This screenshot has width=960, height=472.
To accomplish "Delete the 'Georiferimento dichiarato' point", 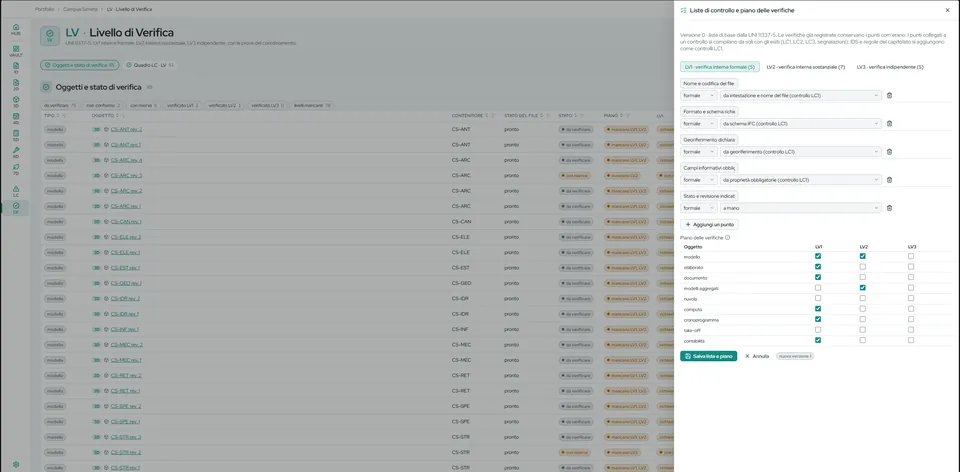I will click(x=890, y=152).
